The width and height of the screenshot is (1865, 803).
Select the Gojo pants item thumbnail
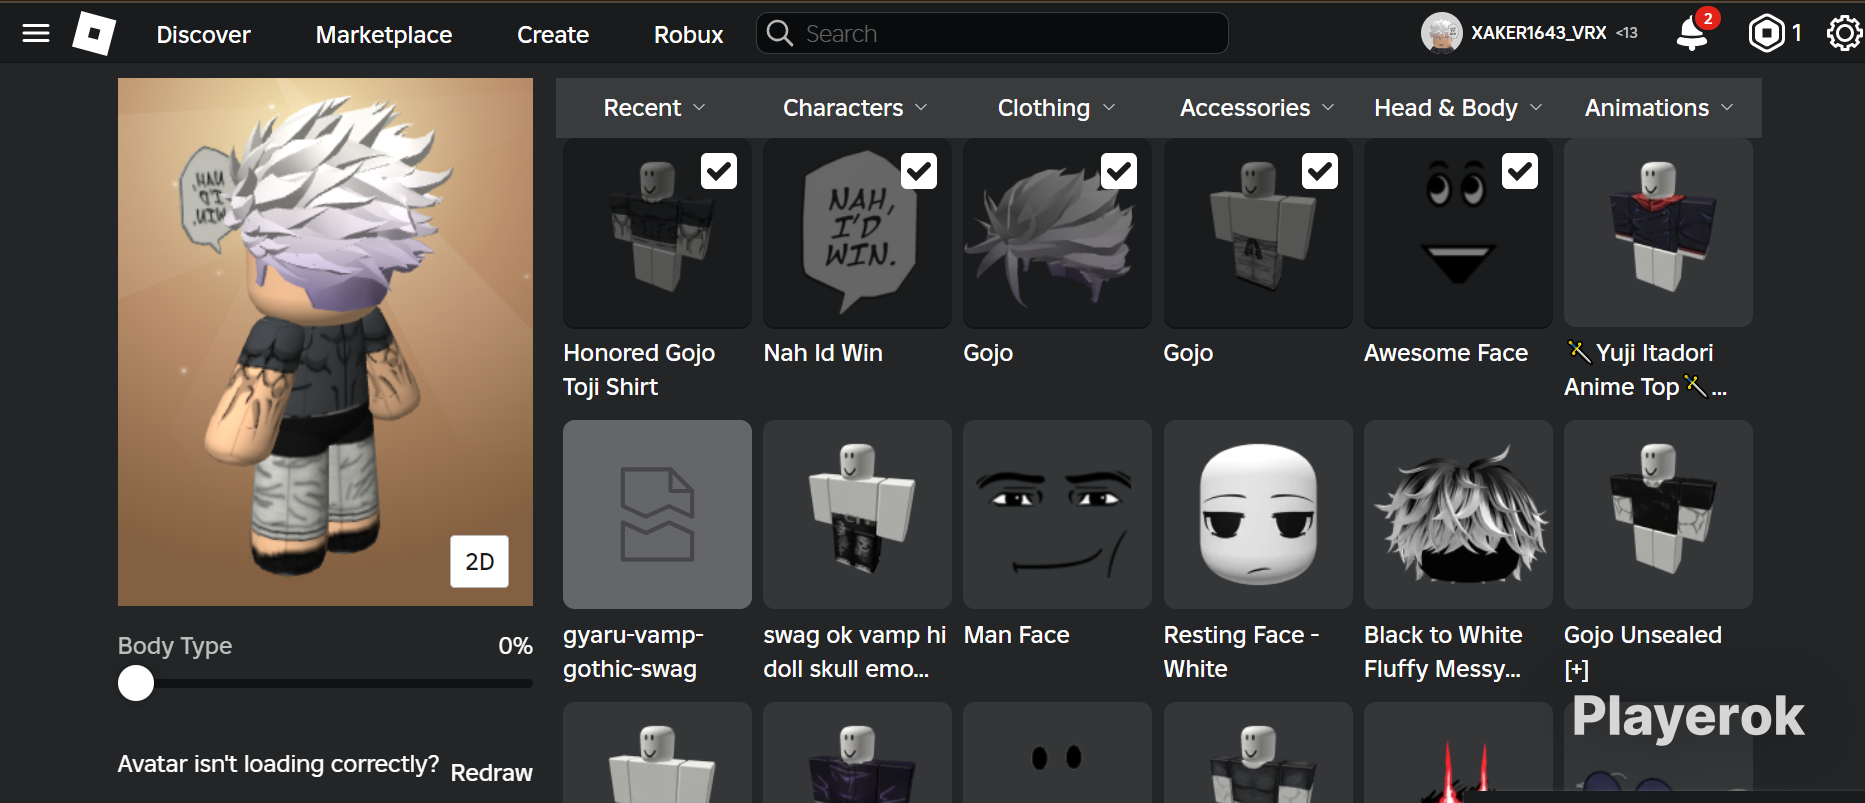pos(1258,233)
